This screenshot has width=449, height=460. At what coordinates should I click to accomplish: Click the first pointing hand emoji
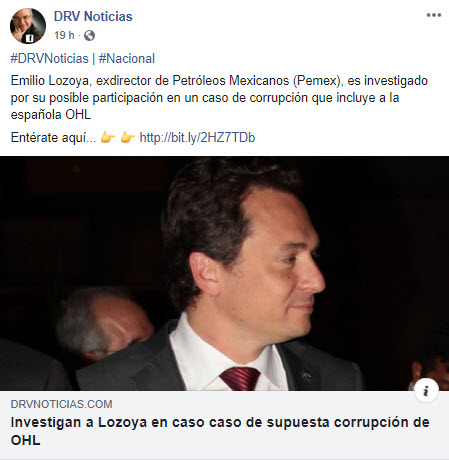click(x=107, y=137)
